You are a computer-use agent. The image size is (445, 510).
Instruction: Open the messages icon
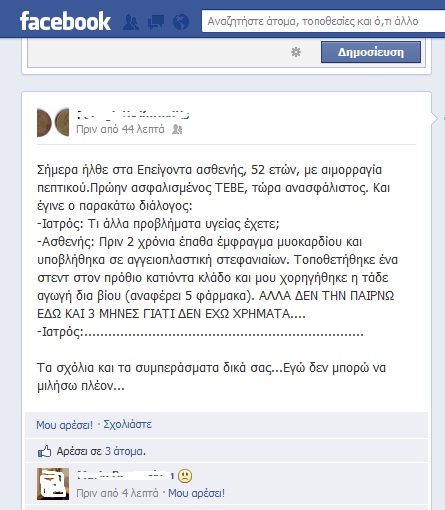(156, 22)
